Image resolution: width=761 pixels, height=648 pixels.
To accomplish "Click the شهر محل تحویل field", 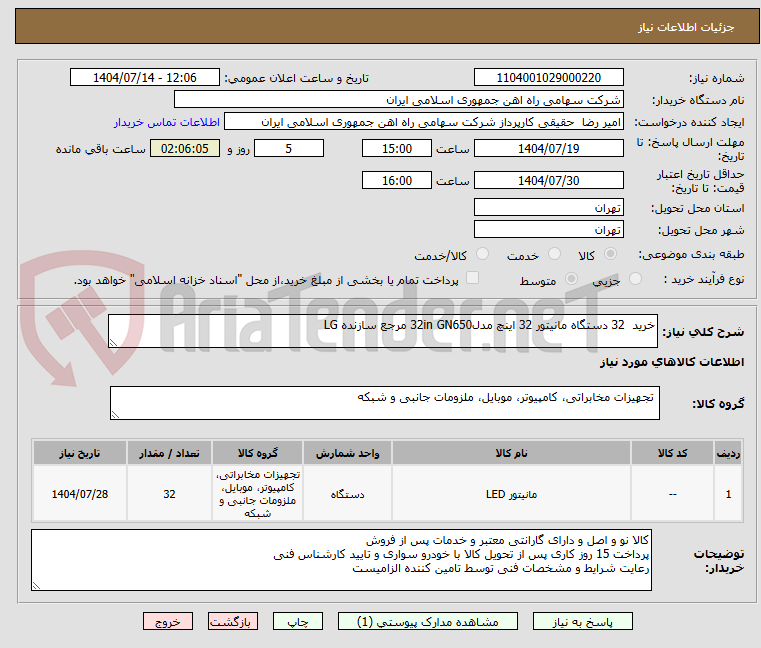I will [548, 230].
